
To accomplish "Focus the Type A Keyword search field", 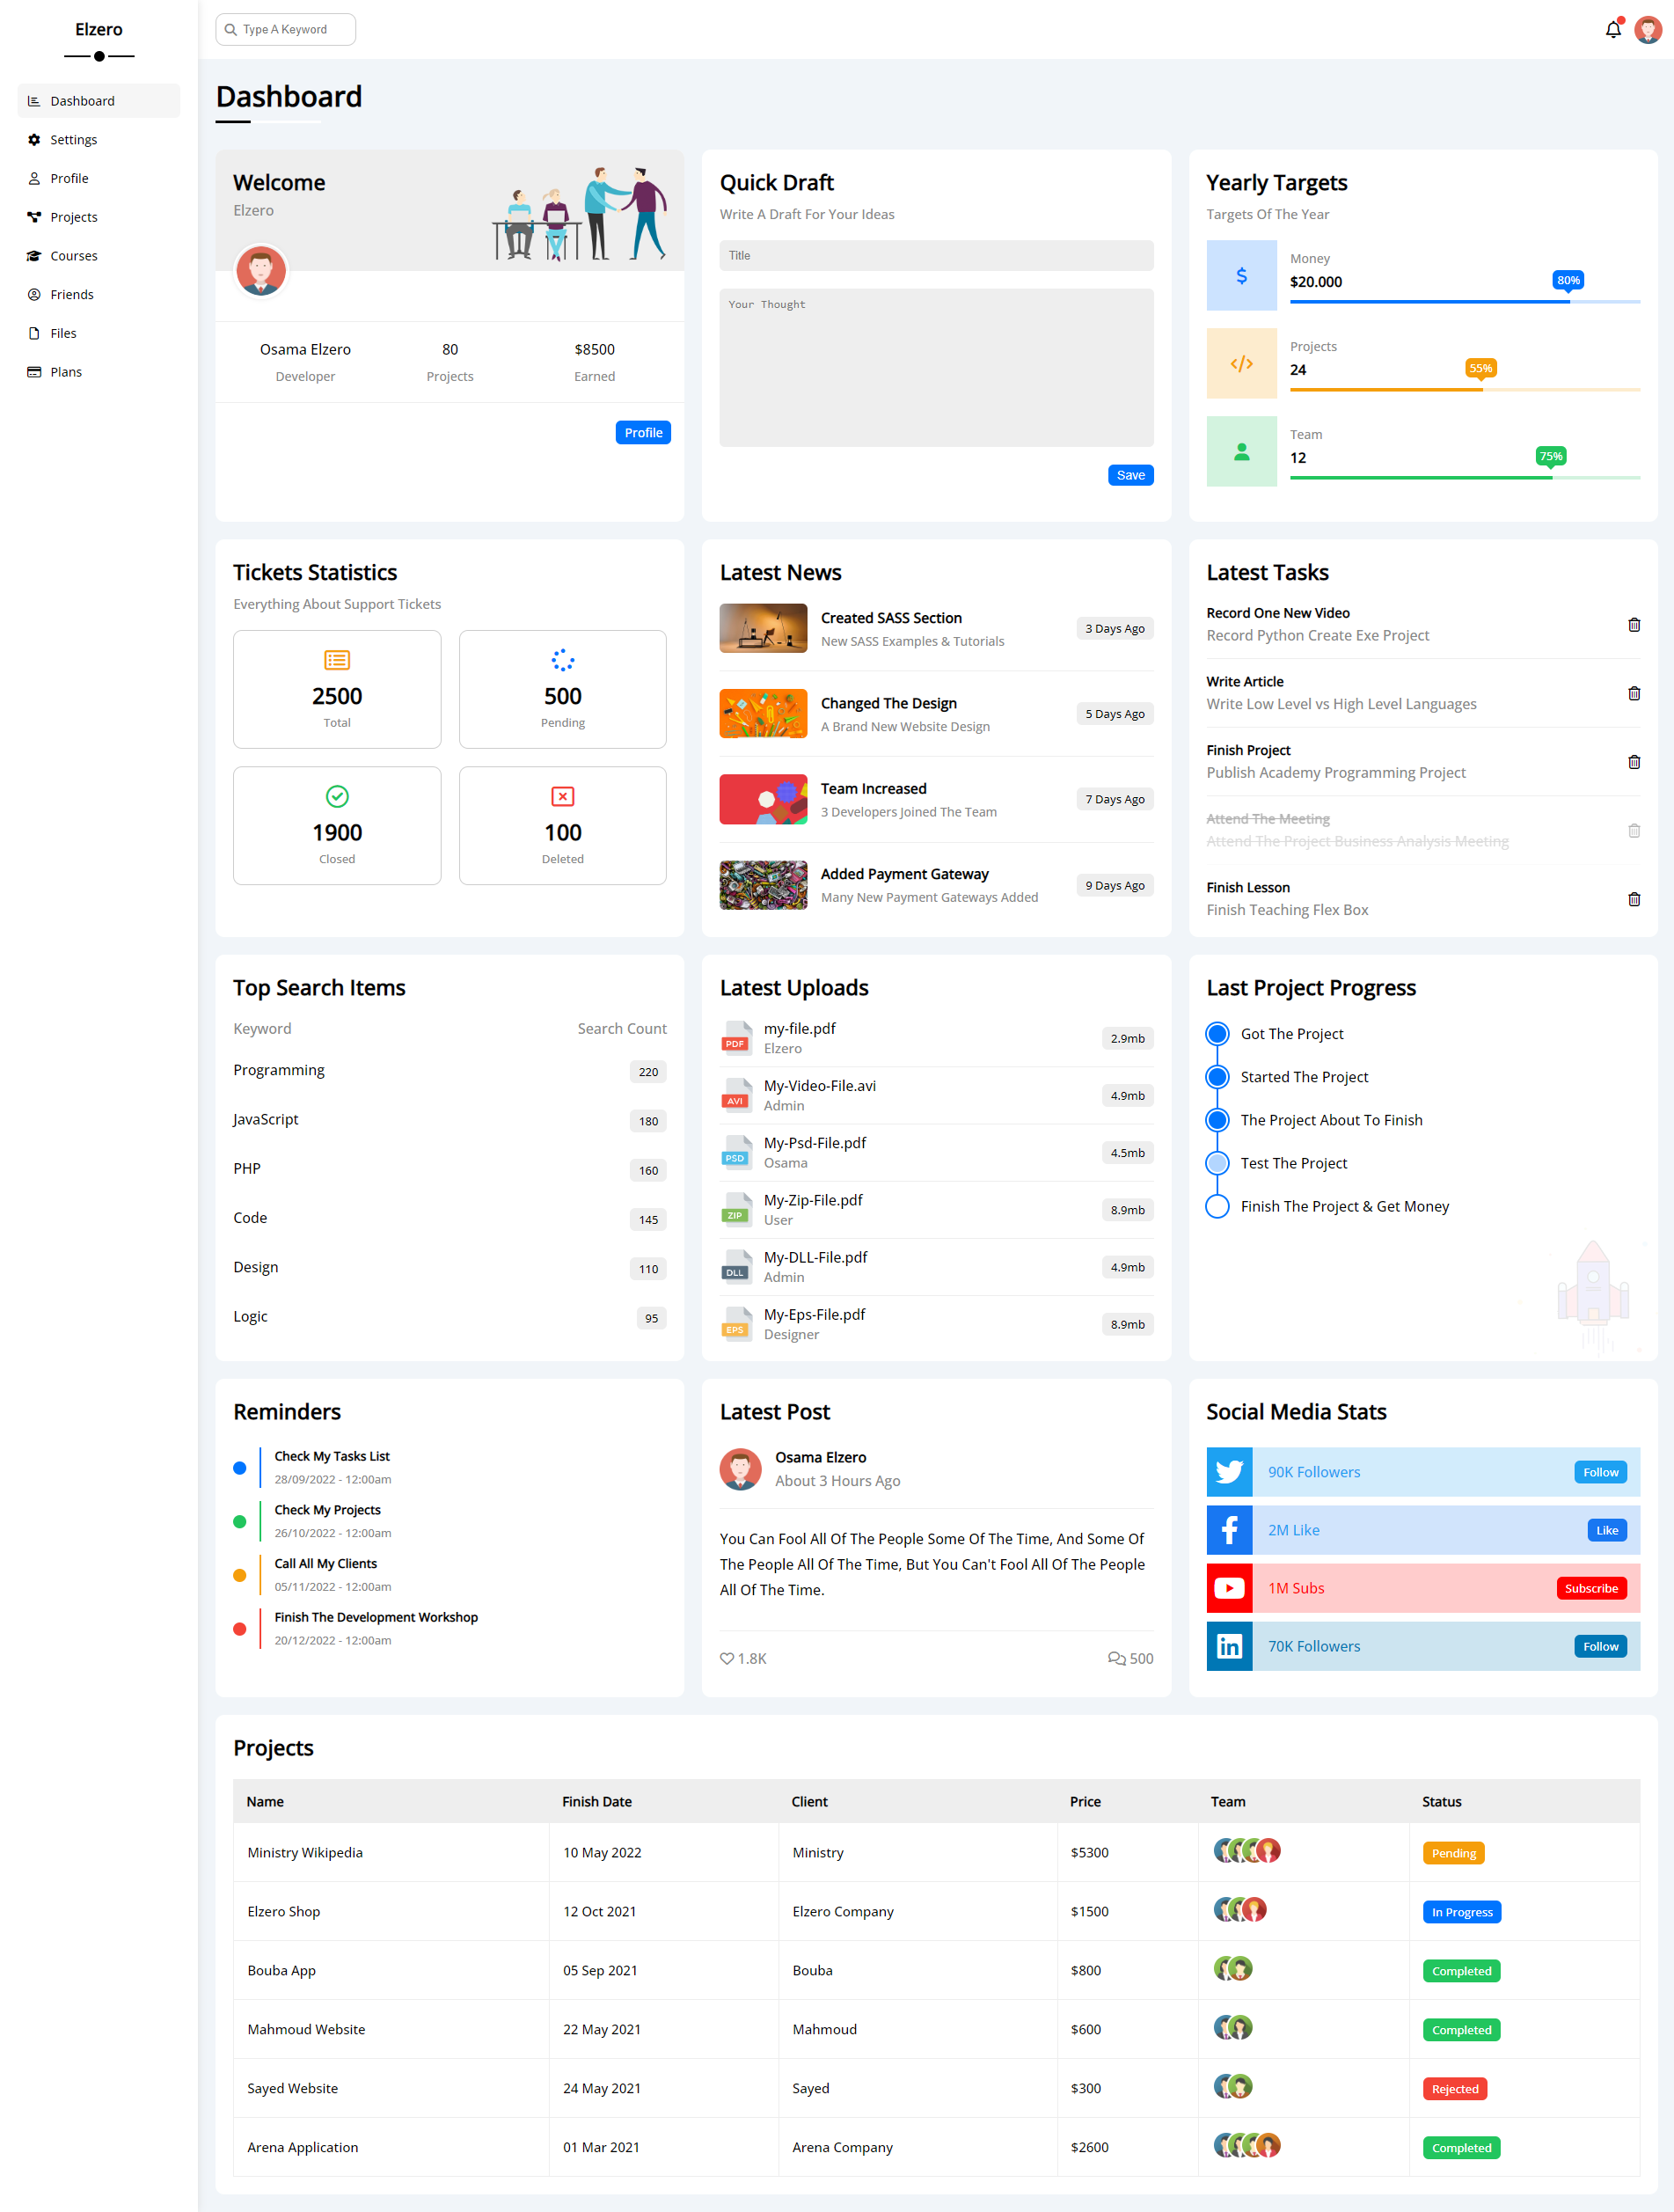I will (286, 30).
